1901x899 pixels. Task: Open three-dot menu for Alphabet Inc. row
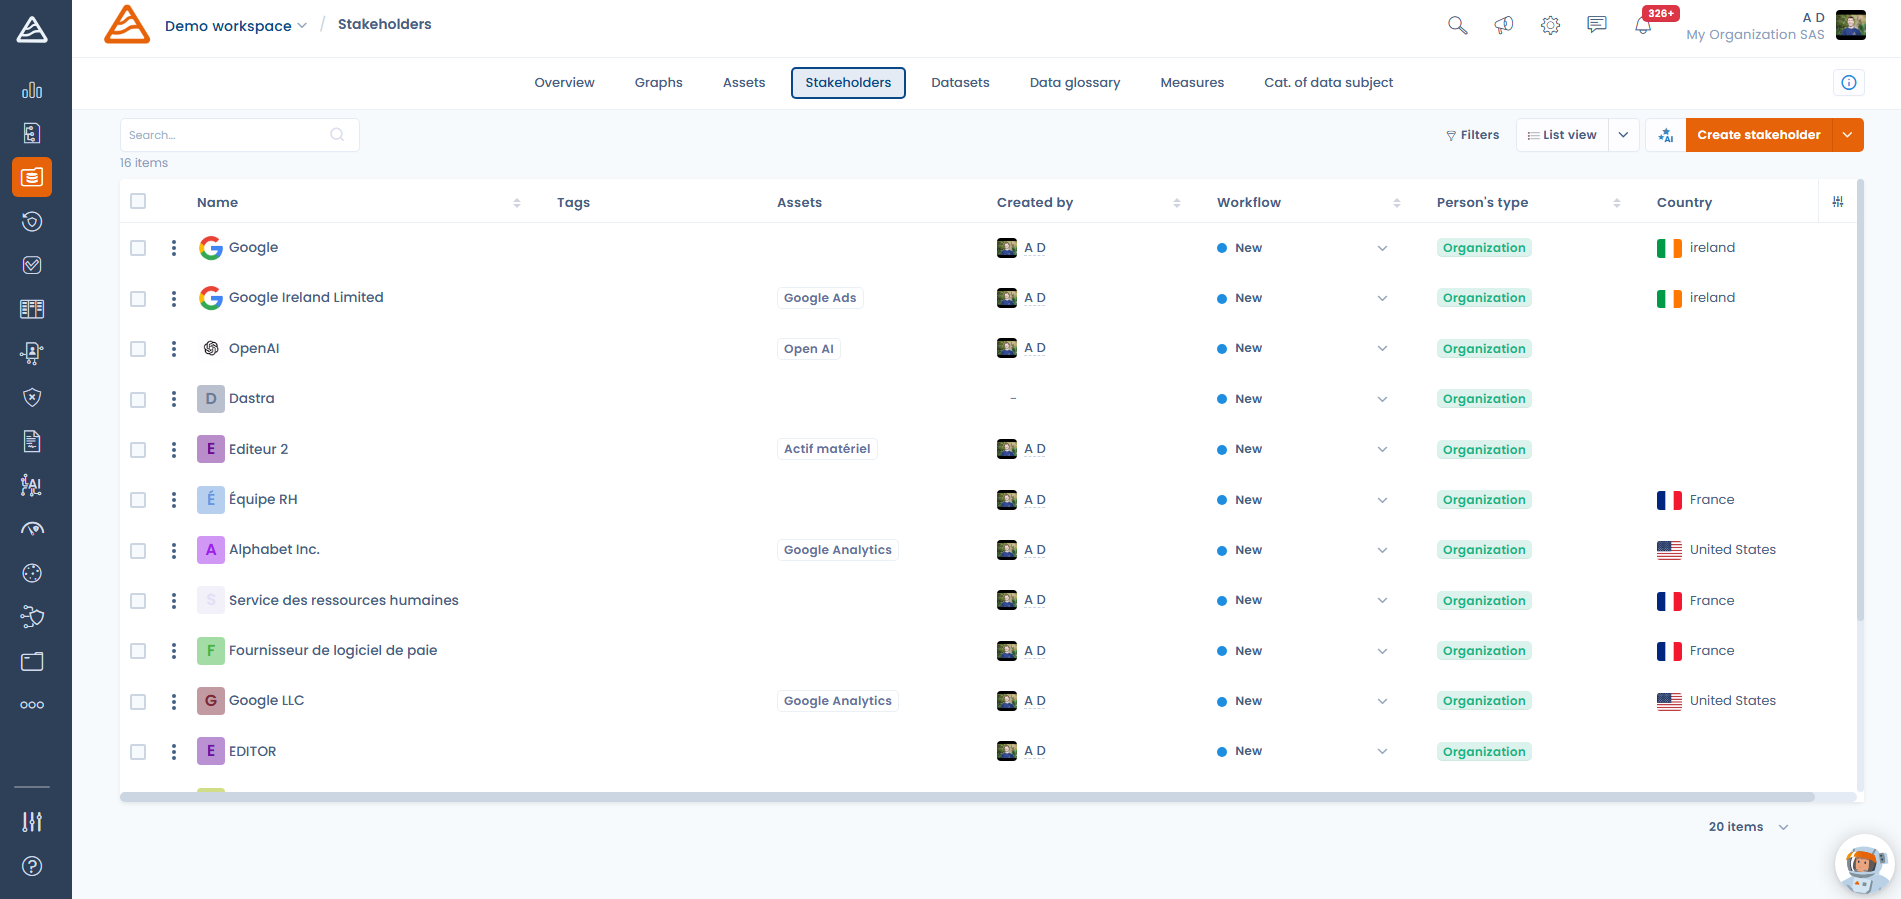tap(174, 550)
